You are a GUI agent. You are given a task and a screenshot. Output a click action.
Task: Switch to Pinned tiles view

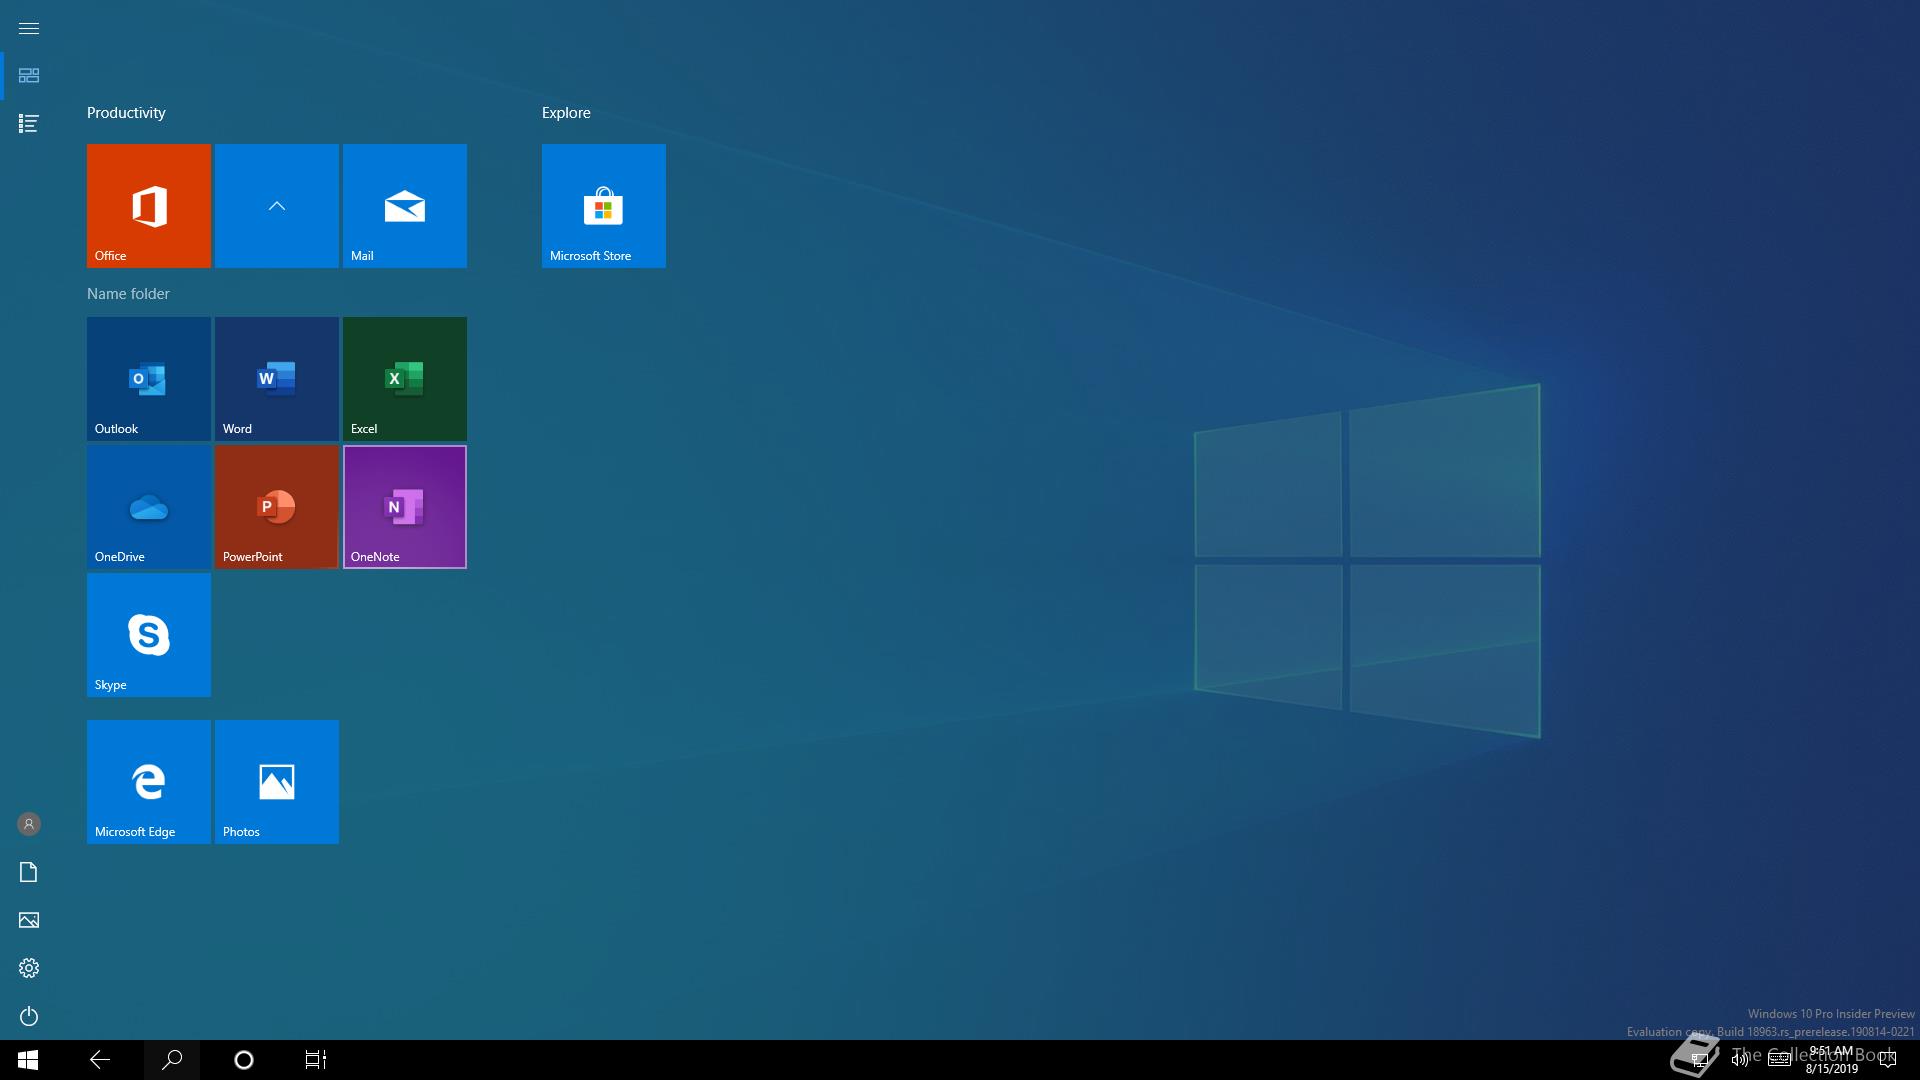(x=29, y=76)
